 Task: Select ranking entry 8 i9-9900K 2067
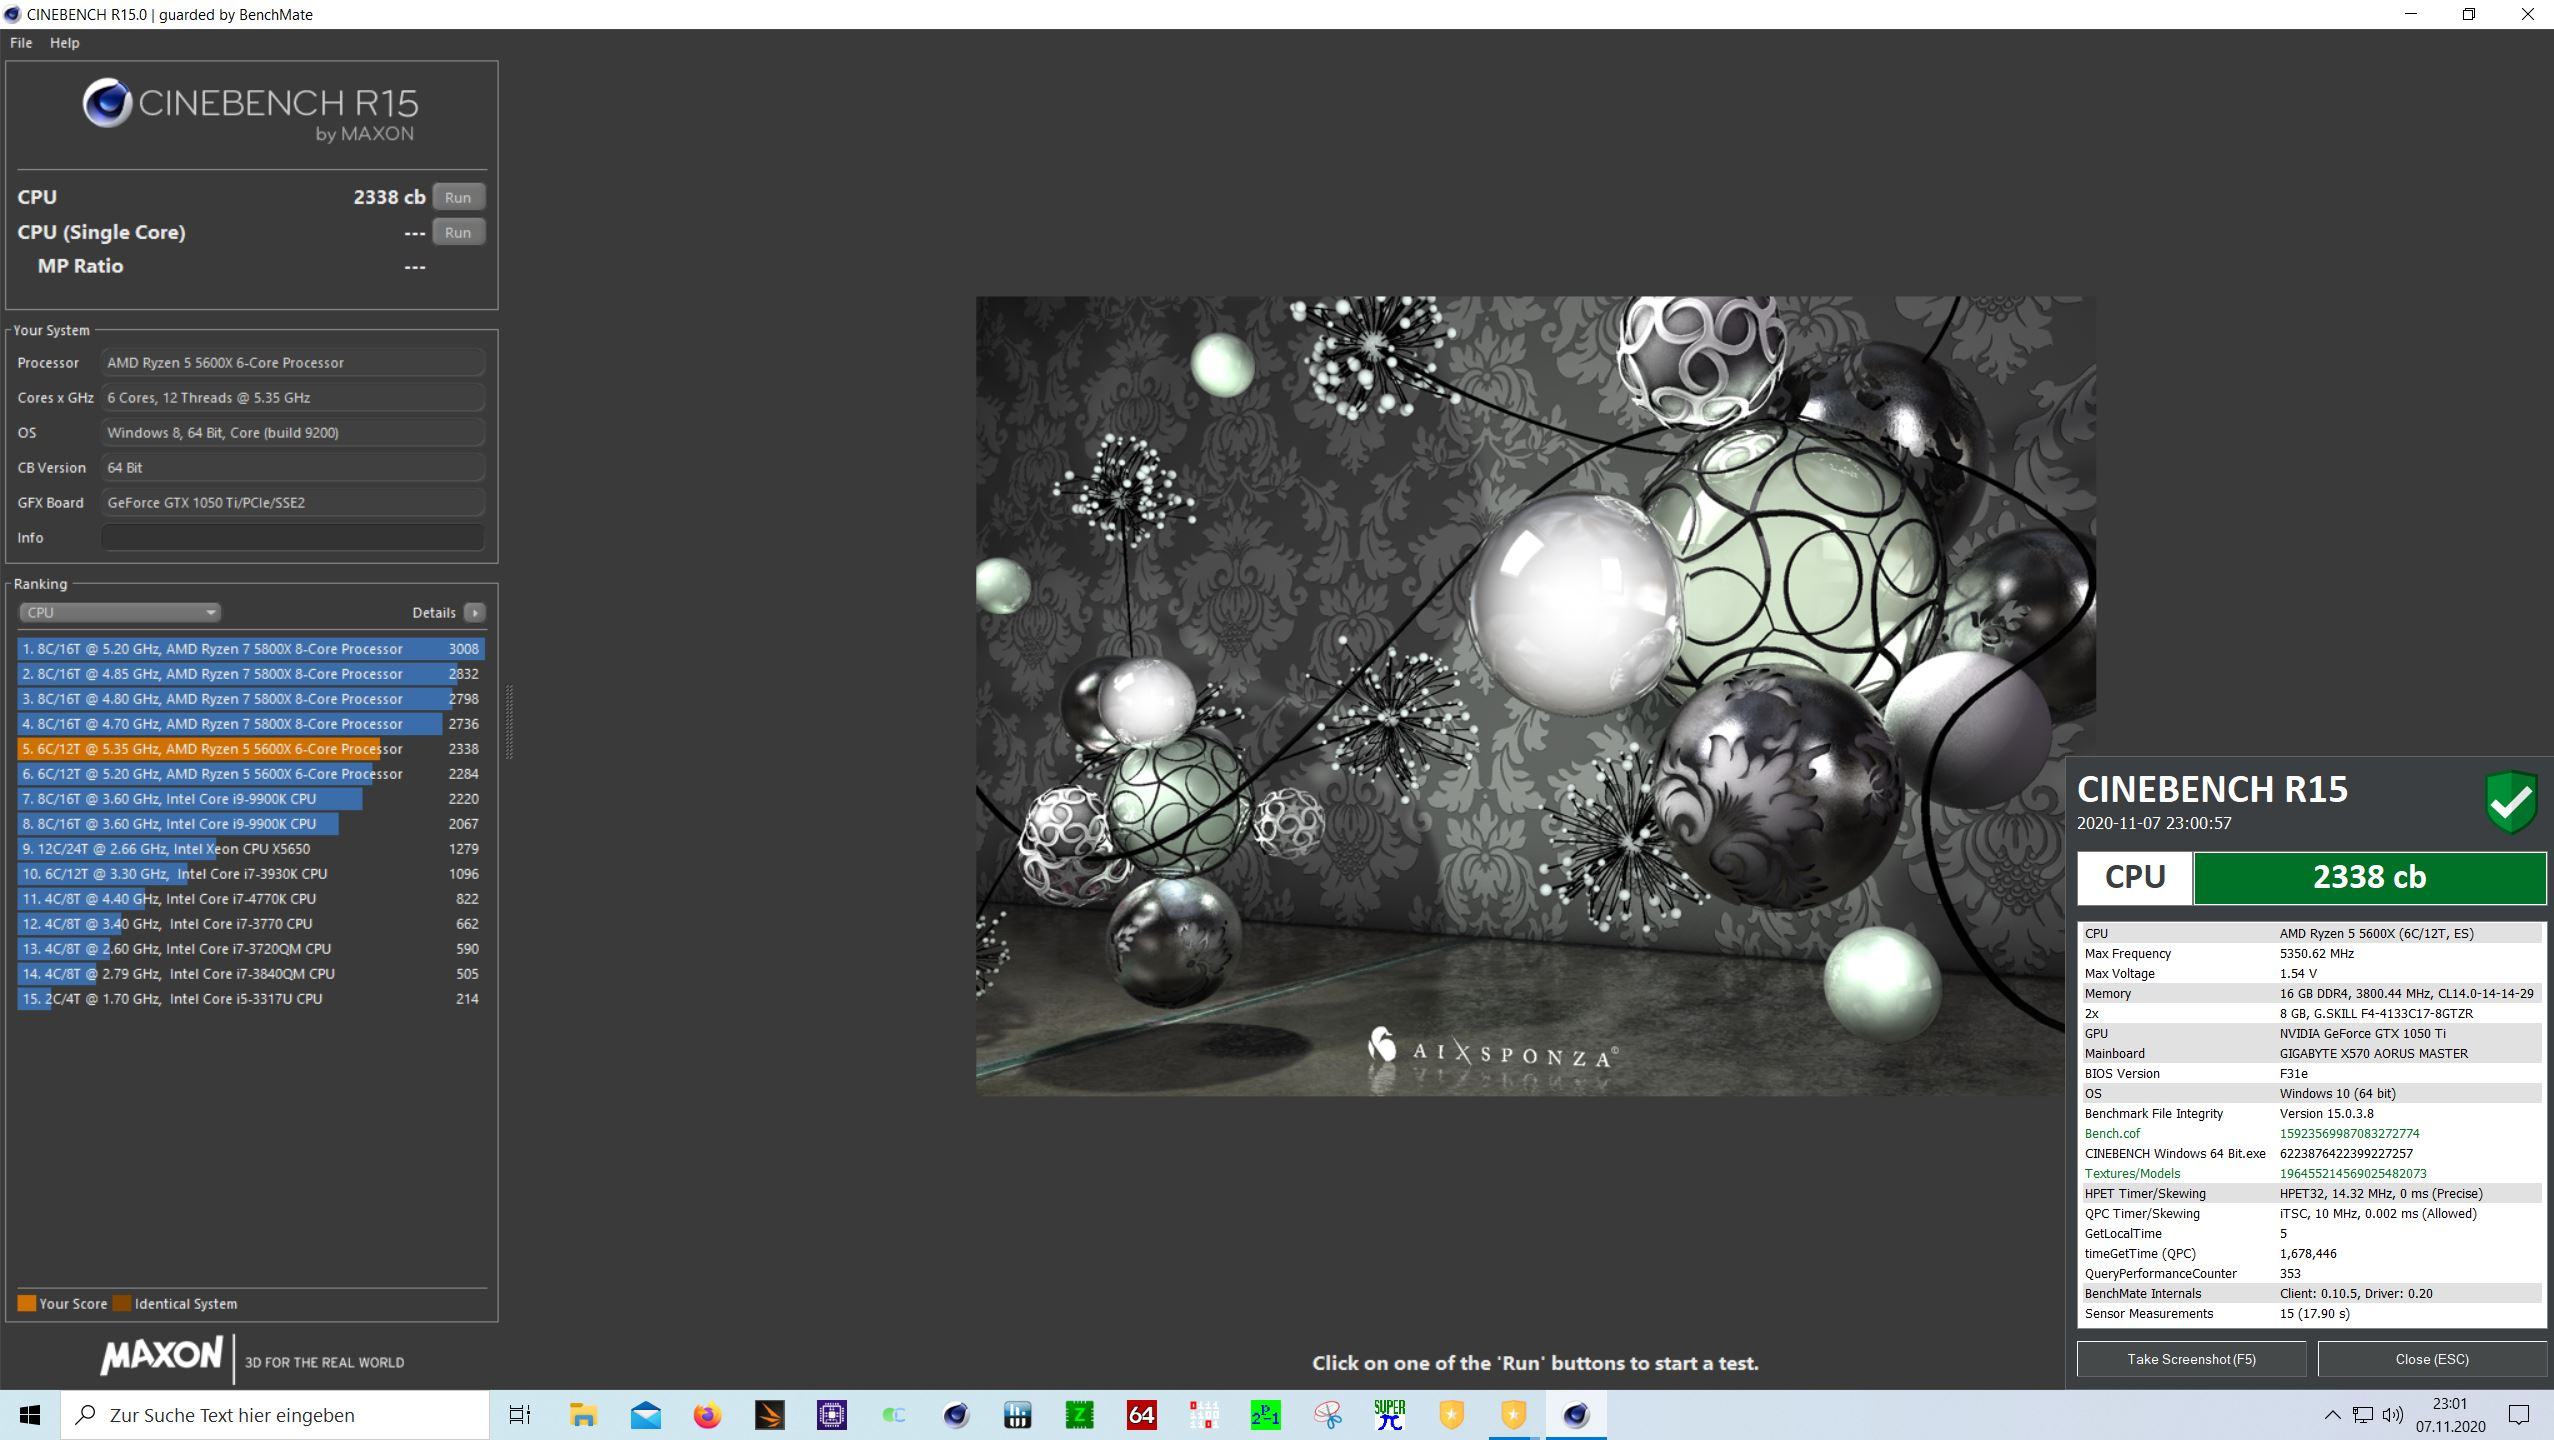click(x=250, y=824)
